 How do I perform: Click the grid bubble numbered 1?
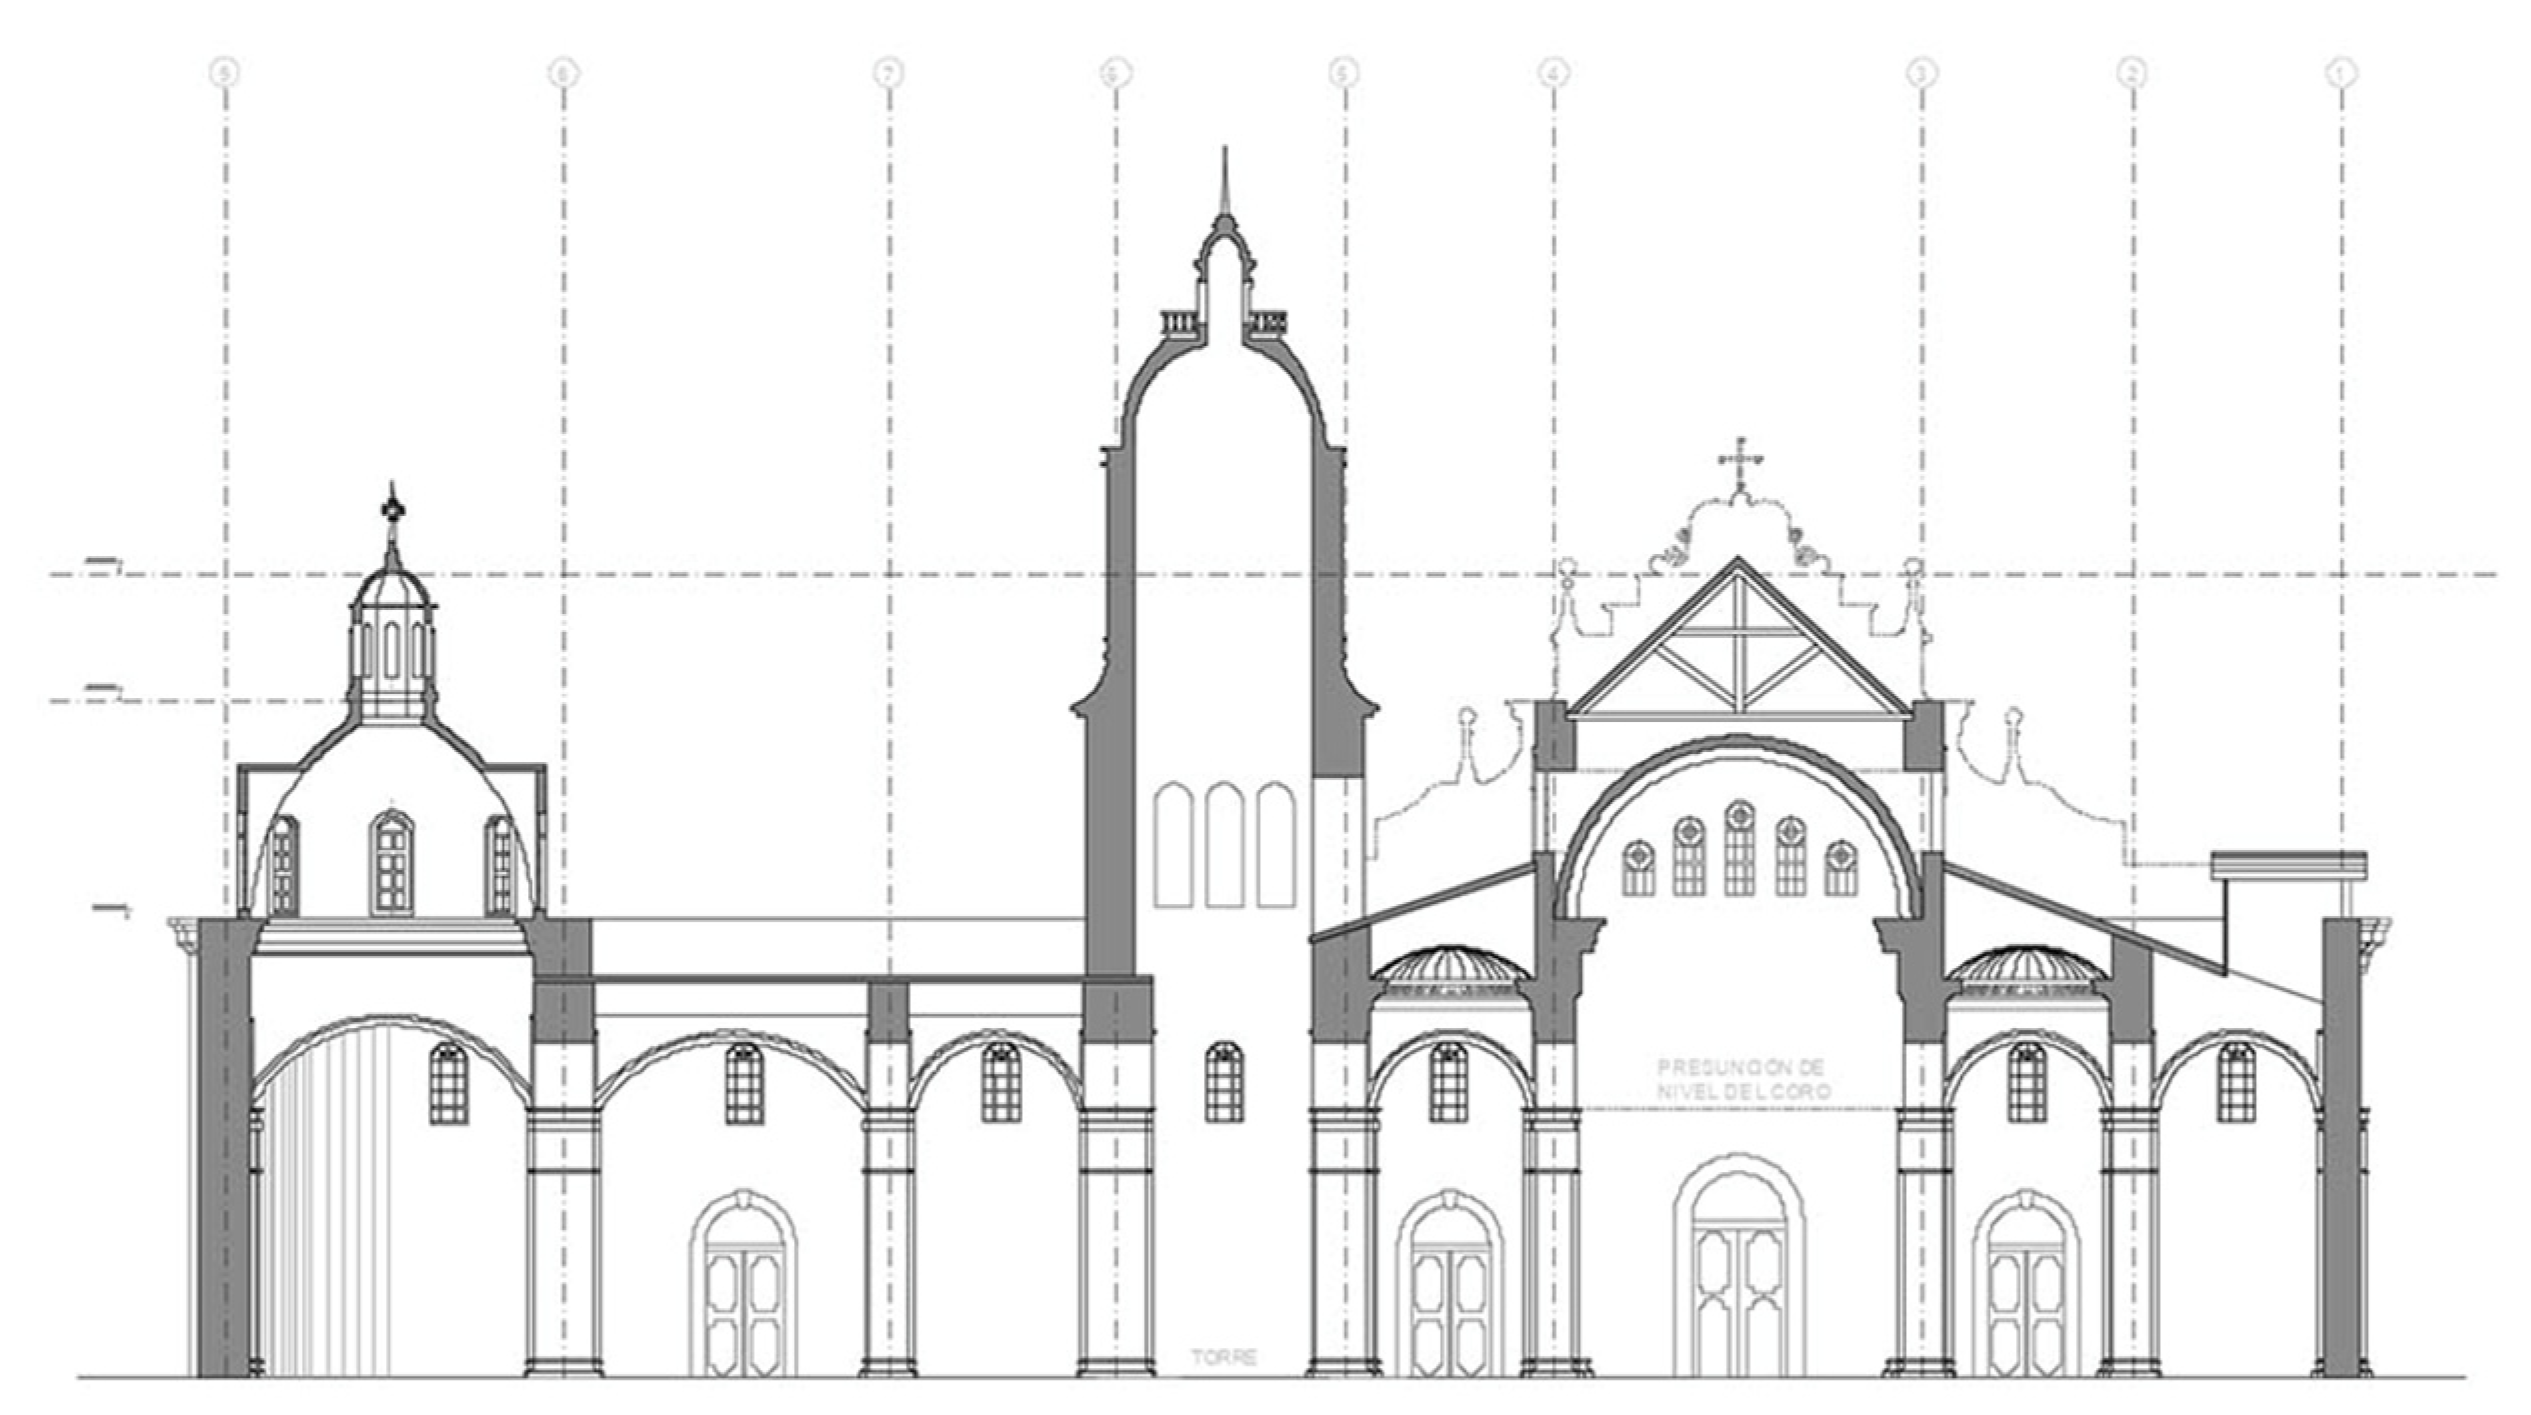pyautogui.click(x=2340, y=73)
